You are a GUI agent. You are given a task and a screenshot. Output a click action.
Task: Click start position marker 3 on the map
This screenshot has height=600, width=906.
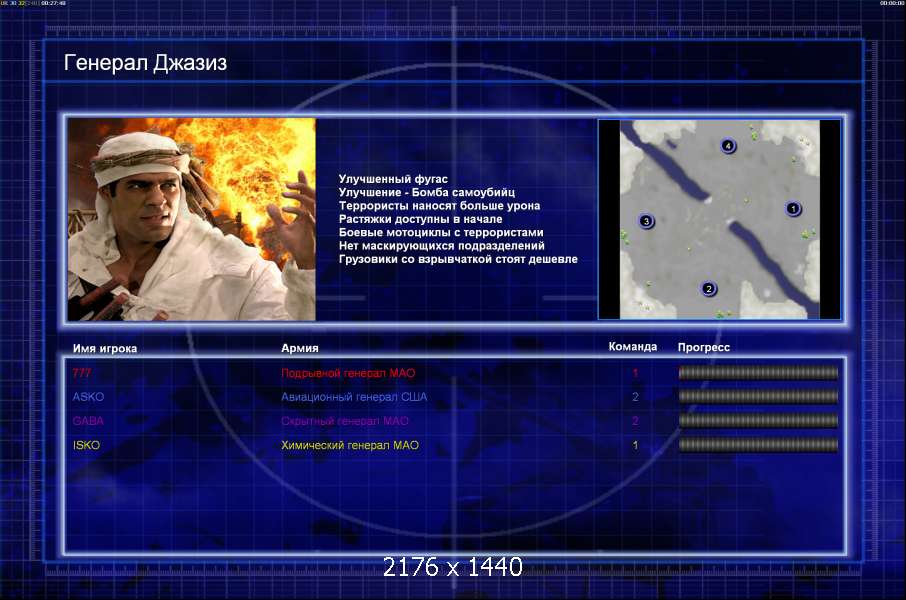[646, 221]
